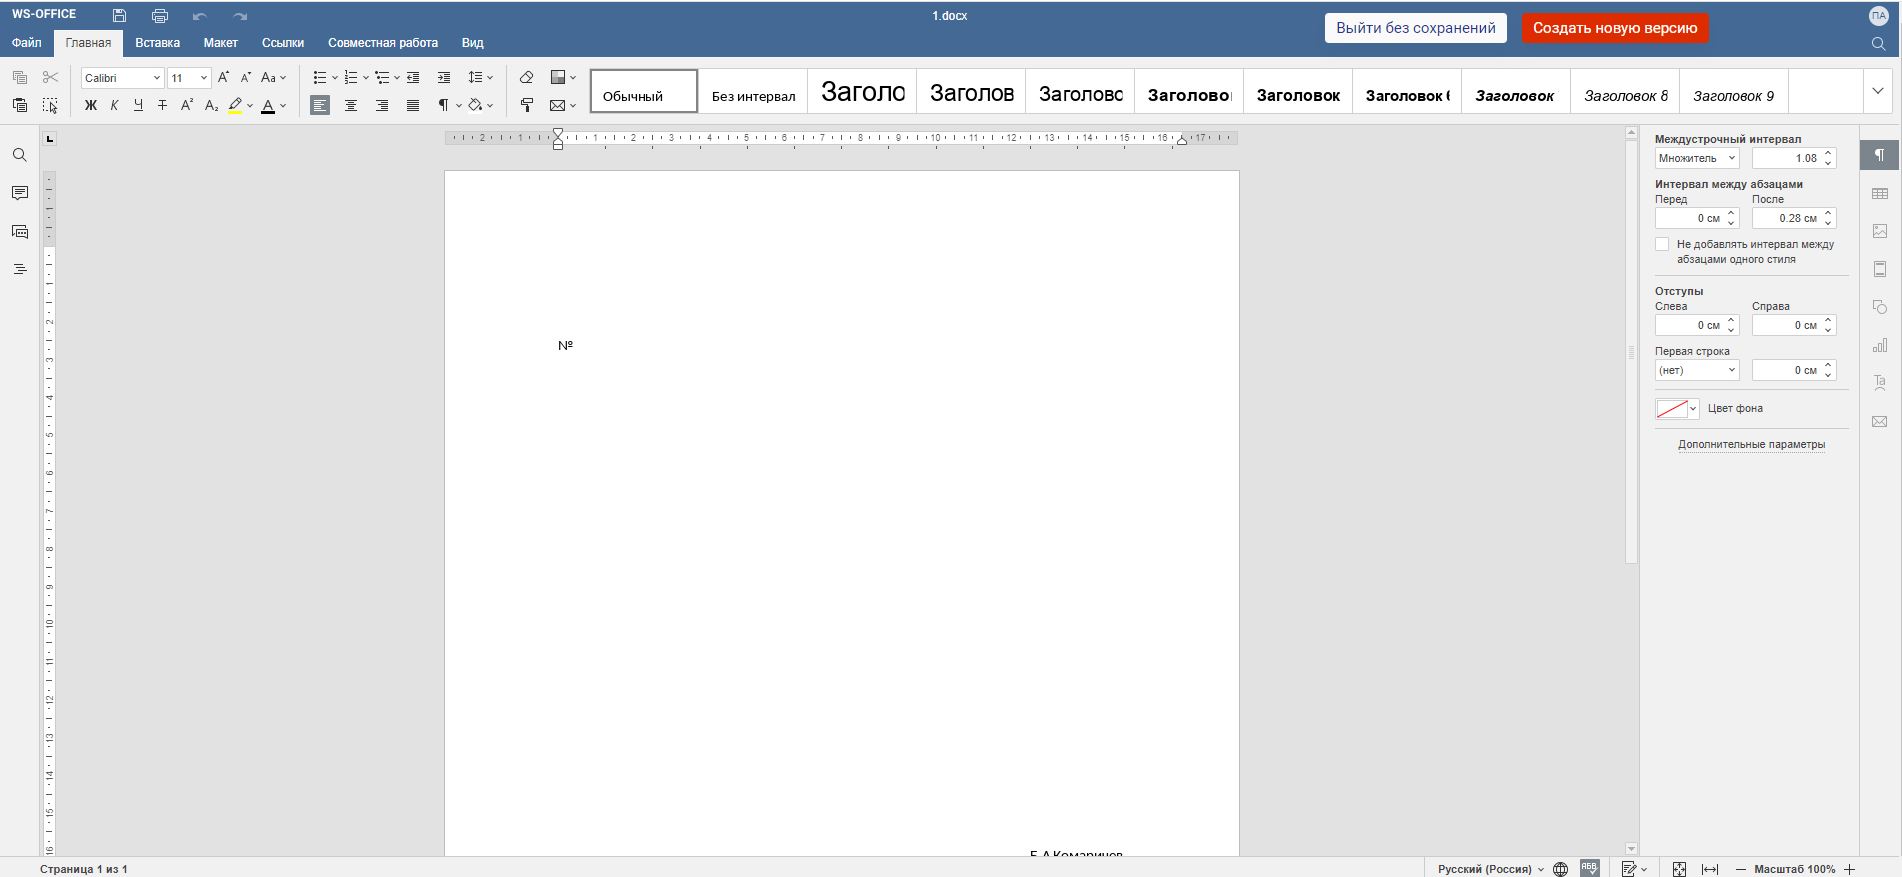This screenshot has height=877, width=1902.
Task: Open the Chat panel in the left sidebar
Action: click(19, 231)
